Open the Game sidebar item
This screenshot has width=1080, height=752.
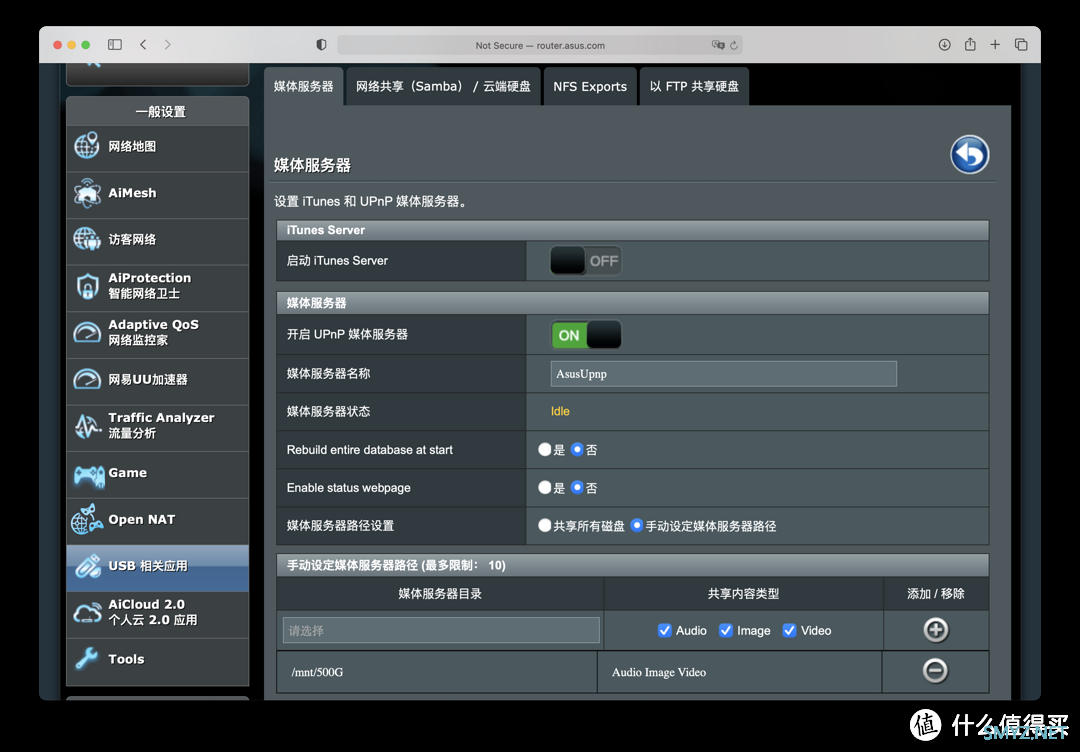(x=157, y=473)
